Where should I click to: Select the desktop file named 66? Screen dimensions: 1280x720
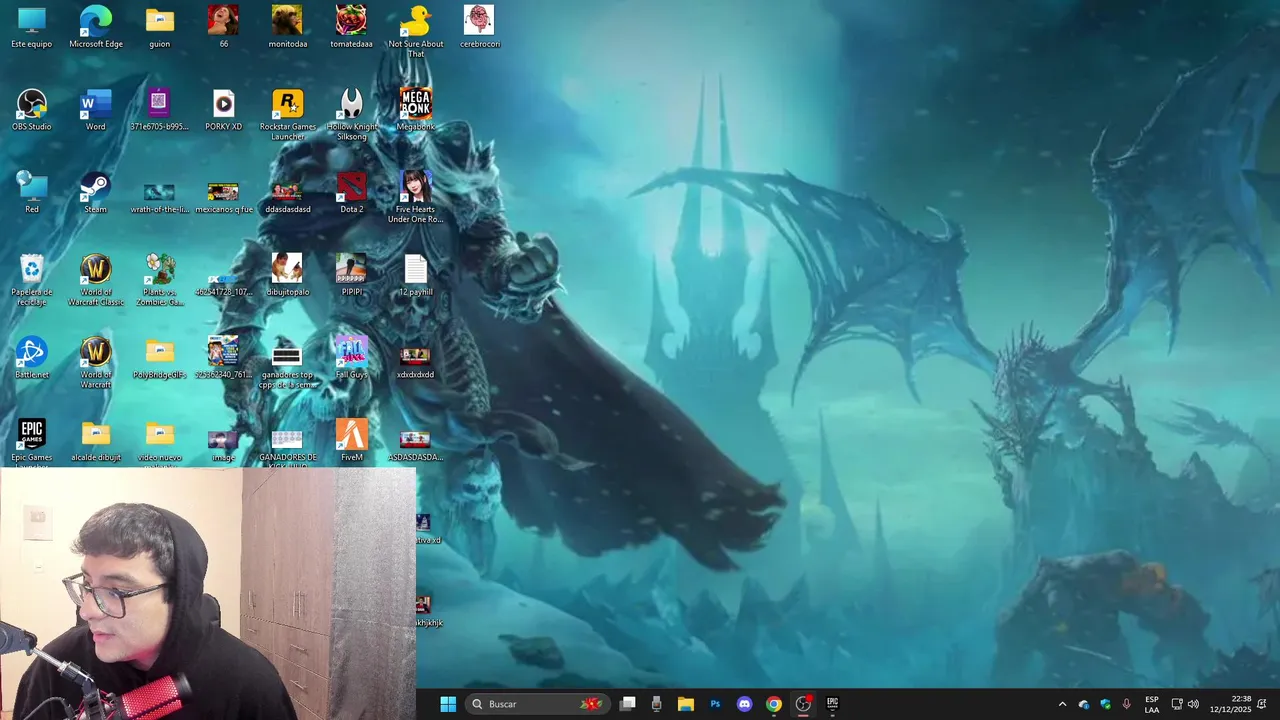pyautogui.click(x=223, y=27)
